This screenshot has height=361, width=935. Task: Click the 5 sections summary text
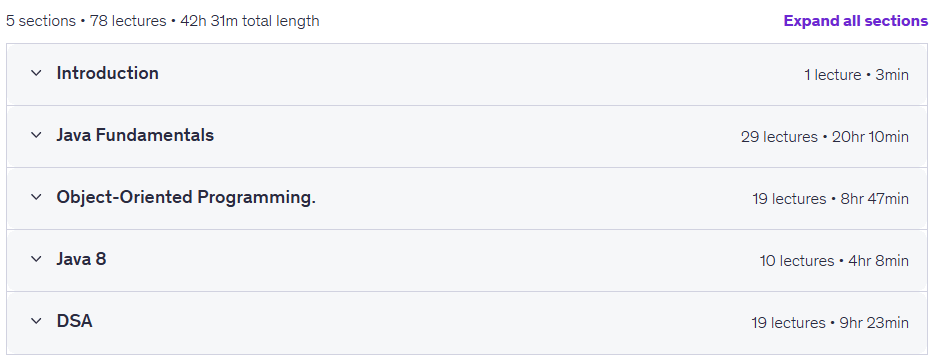click(x=41, y=21)
